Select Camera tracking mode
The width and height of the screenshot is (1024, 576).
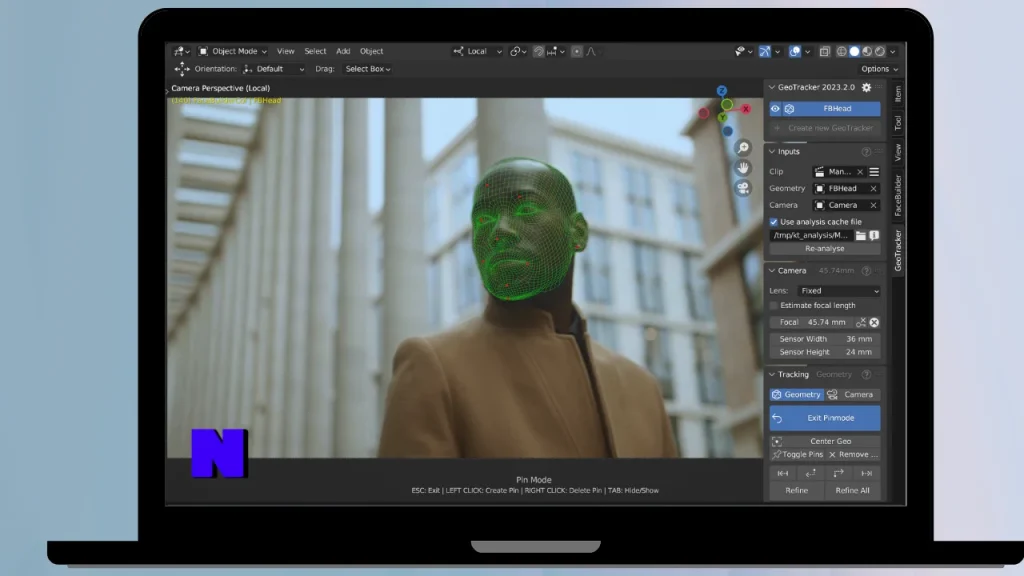[852, 394]
